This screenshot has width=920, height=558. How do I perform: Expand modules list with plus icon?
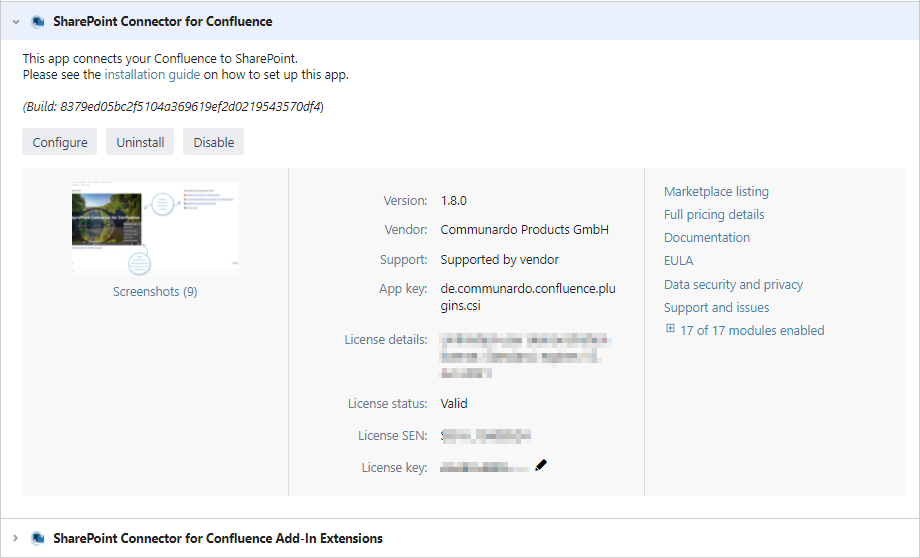[x=670, y=329]
